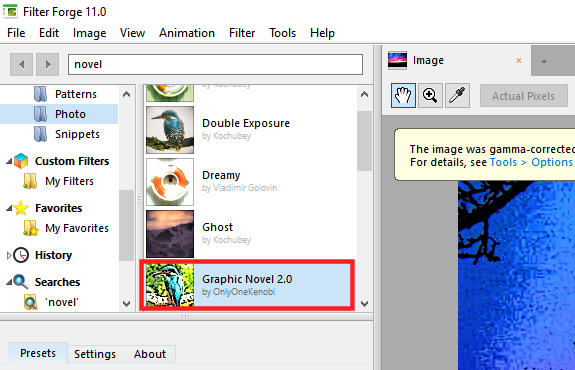Select the Eyedropper tool
575x370 pixels.
coord(457,96)
